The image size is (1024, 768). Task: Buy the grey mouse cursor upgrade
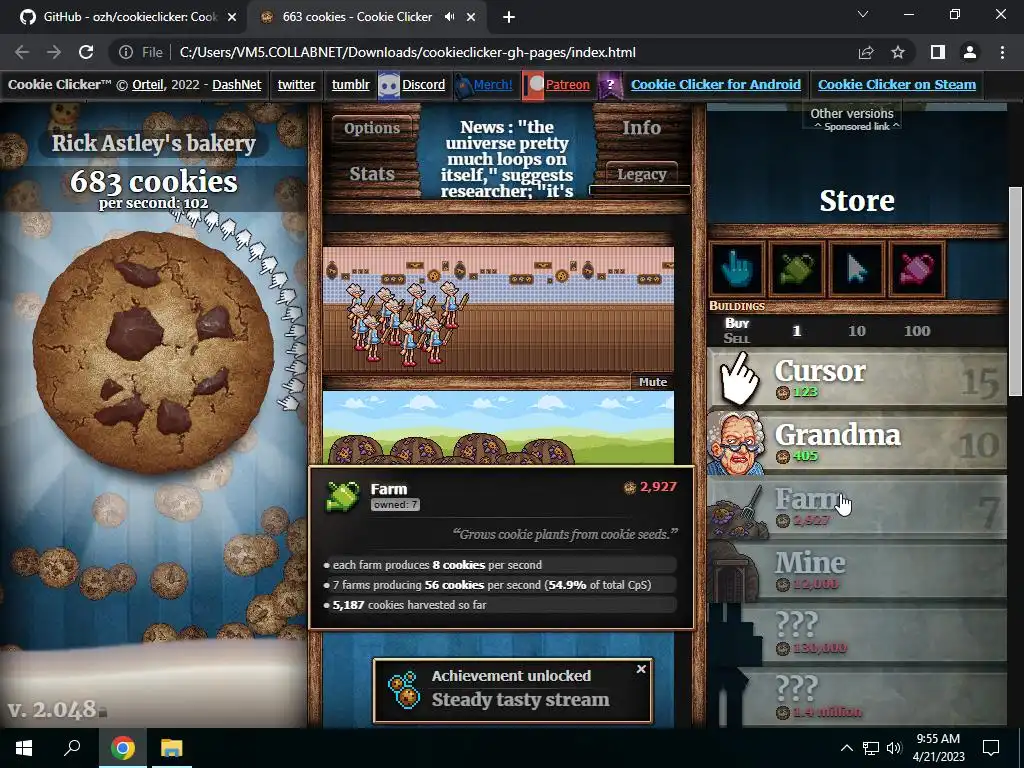[857, 268]
